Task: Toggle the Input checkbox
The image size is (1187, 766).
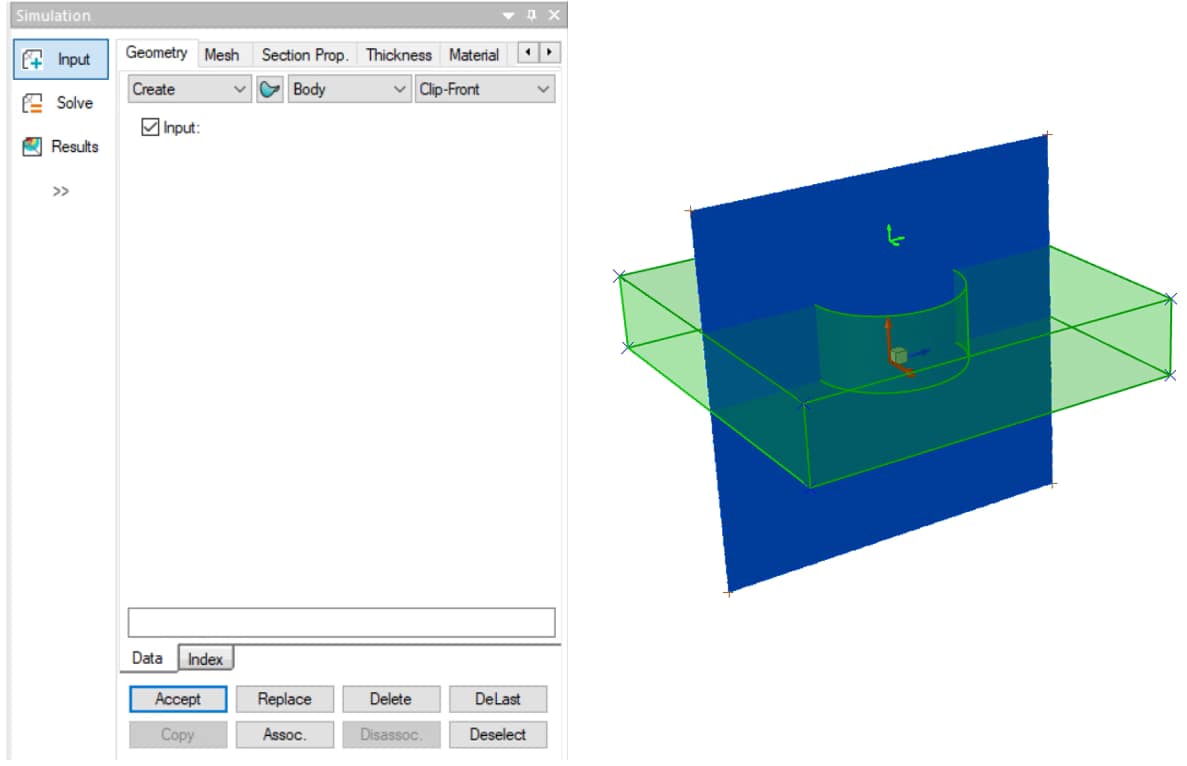Action: [151, 127]
